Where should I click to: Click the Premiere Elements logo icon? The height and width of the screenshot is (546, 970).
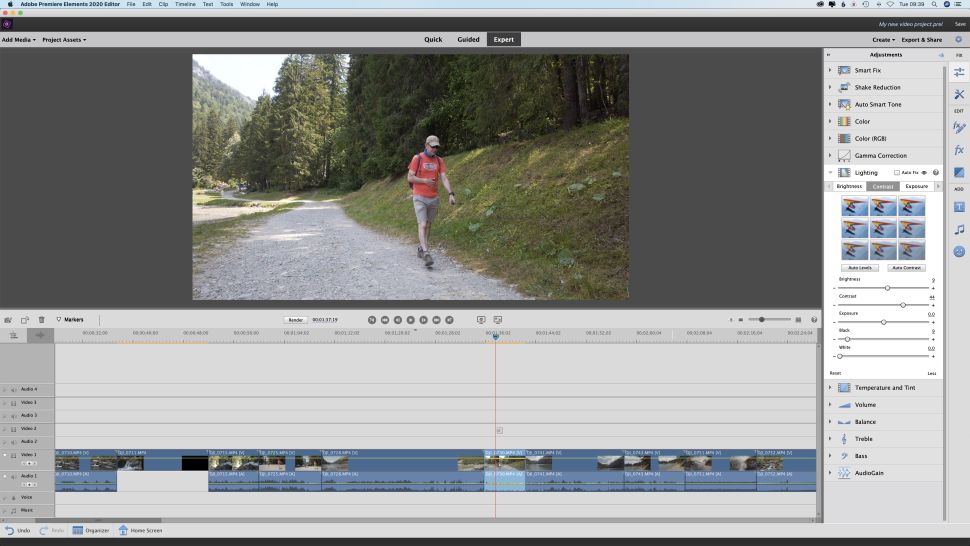7,24
